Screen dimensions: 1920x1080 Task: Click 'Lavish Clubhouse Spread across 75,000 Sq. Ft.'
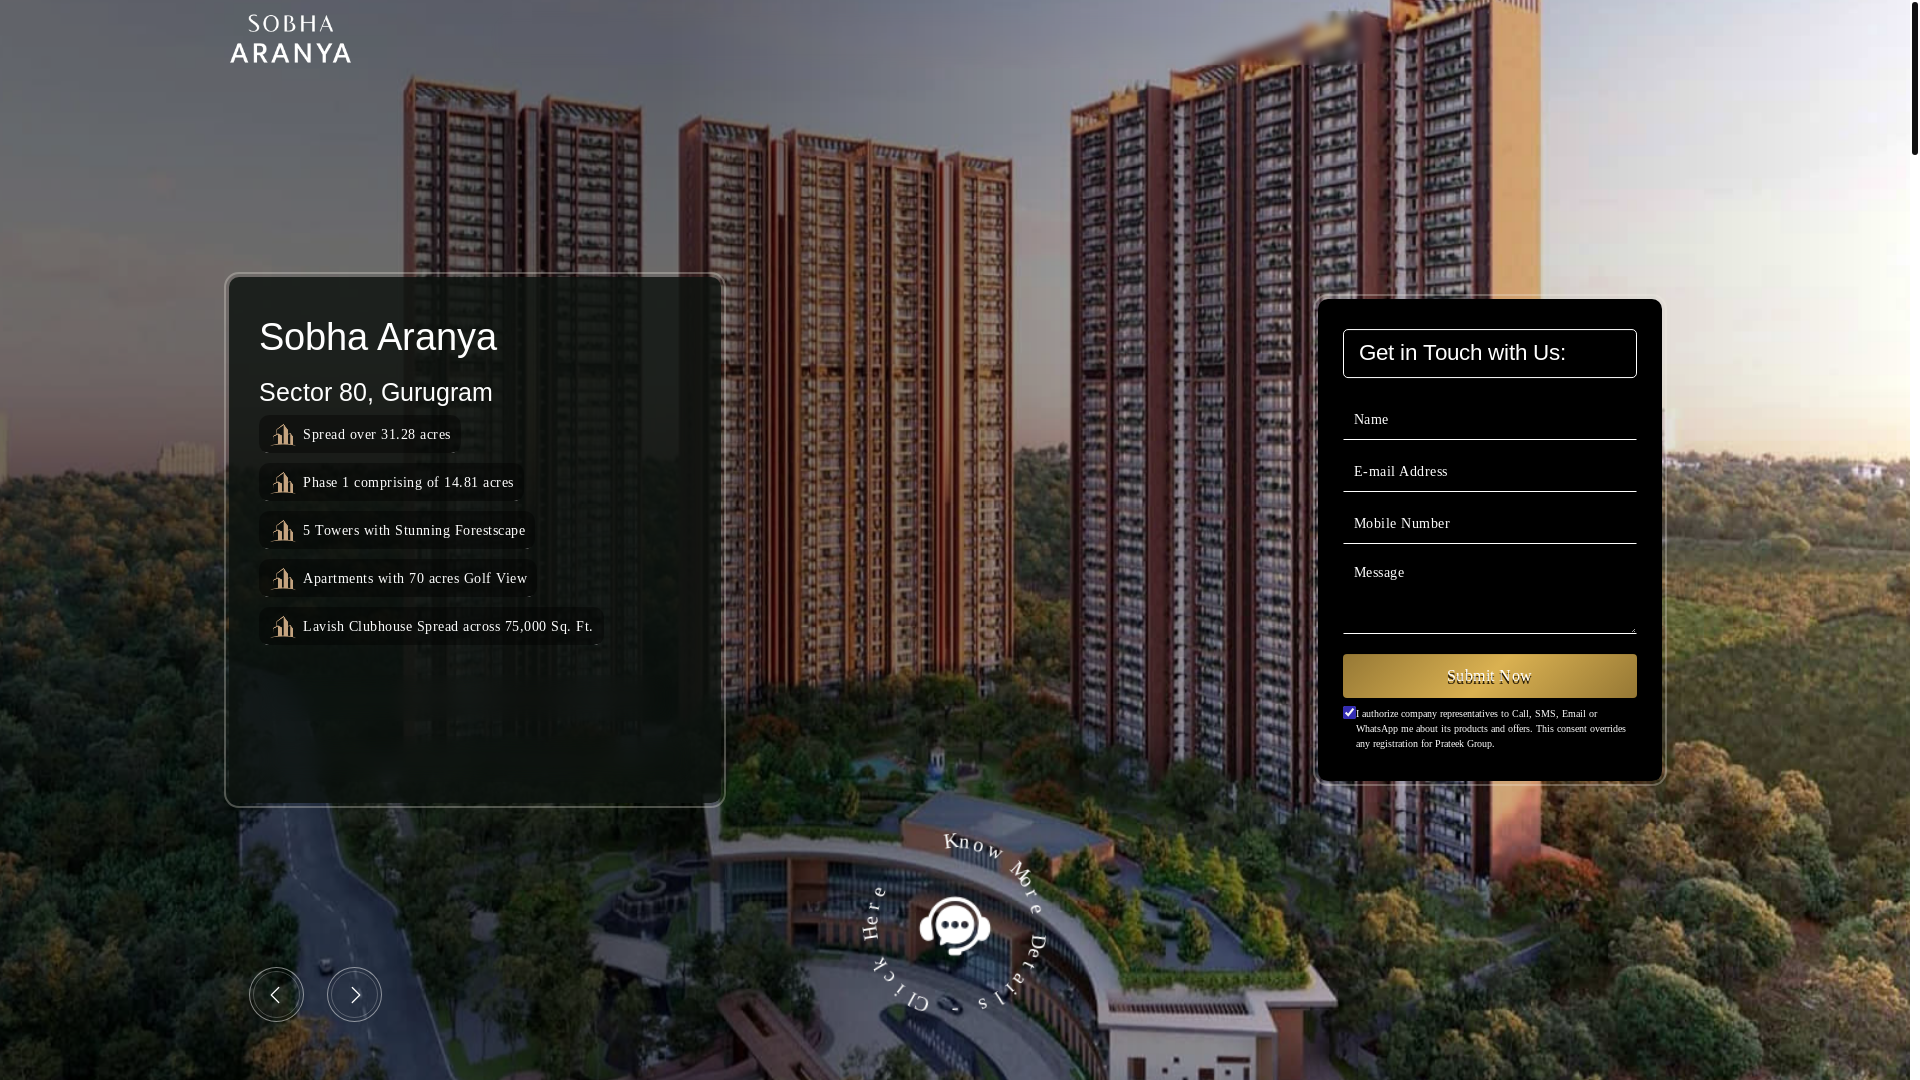pyautogui.click(x=448, y=627)
